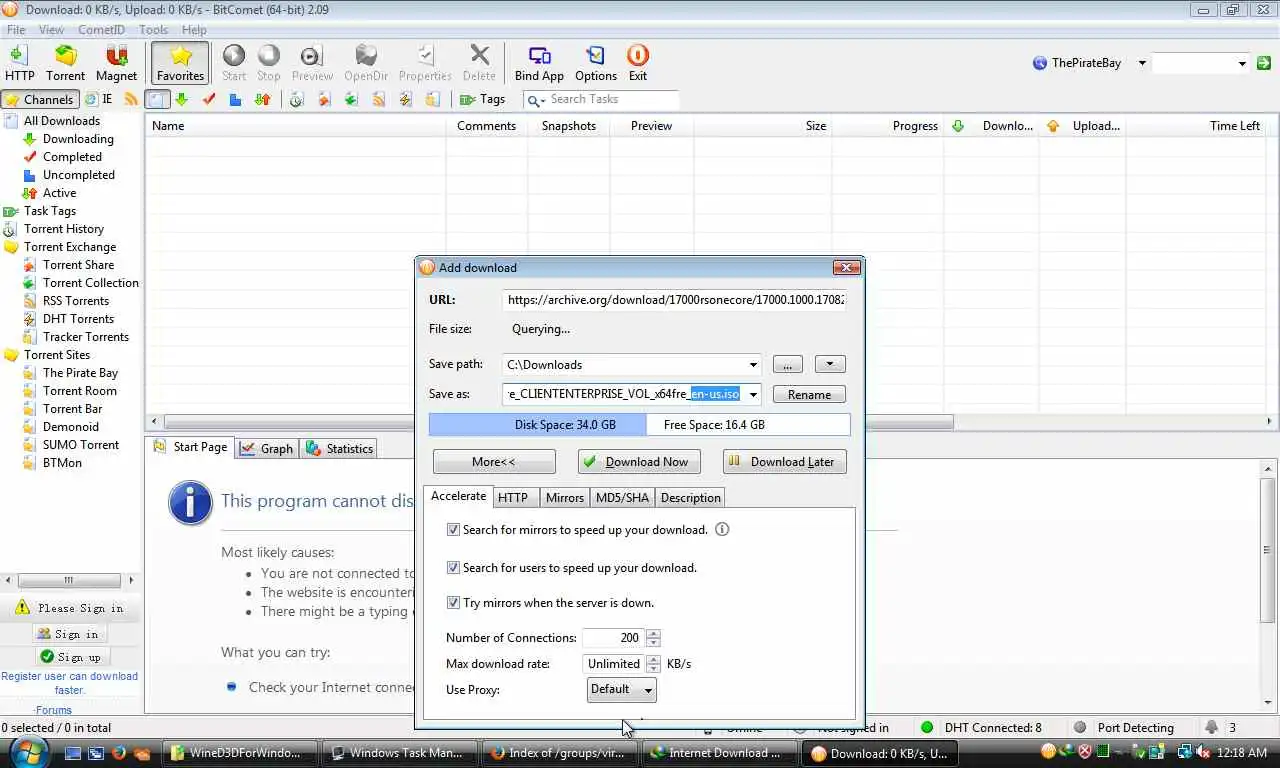Screen dimensions: 1280x768
Task: Click the Bind App toolbar icon
Action: click(x=539, y=63)
